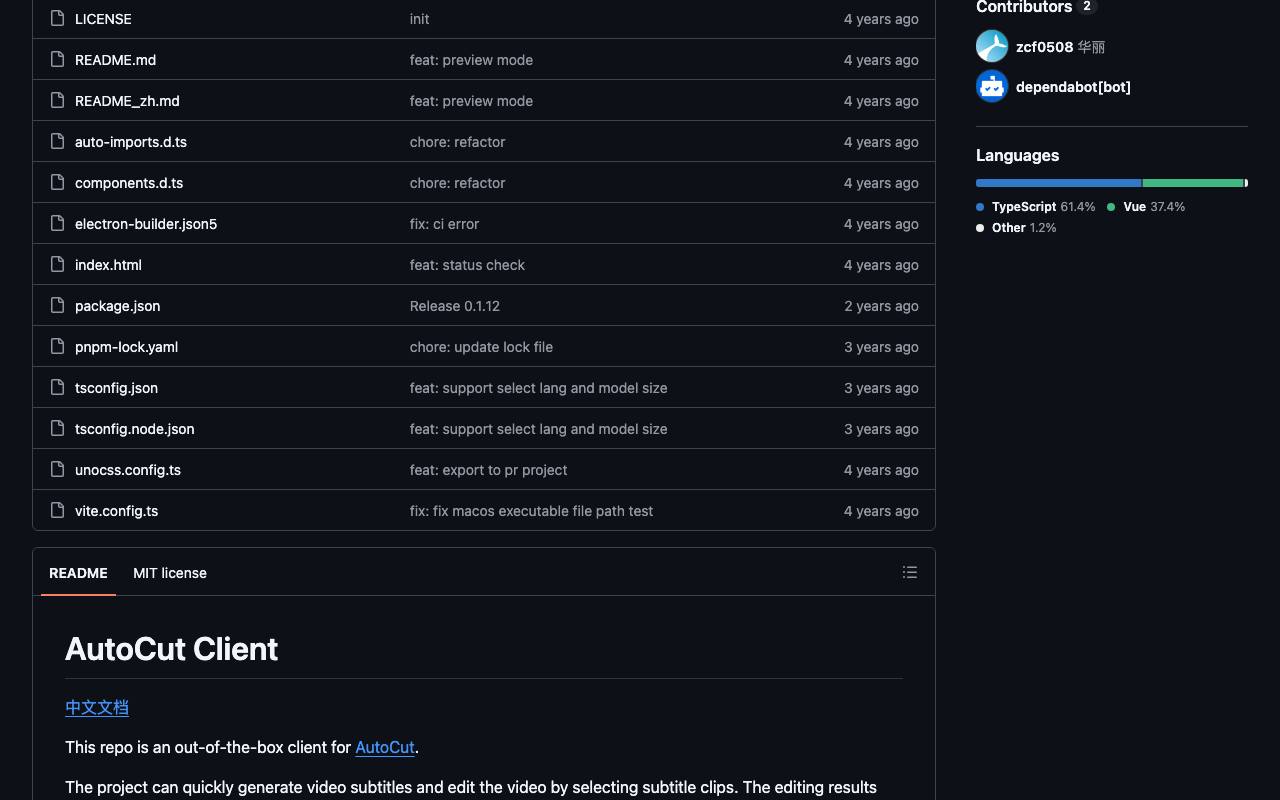
Task: Open the tsconfig.node.json file
Action: 135,429
